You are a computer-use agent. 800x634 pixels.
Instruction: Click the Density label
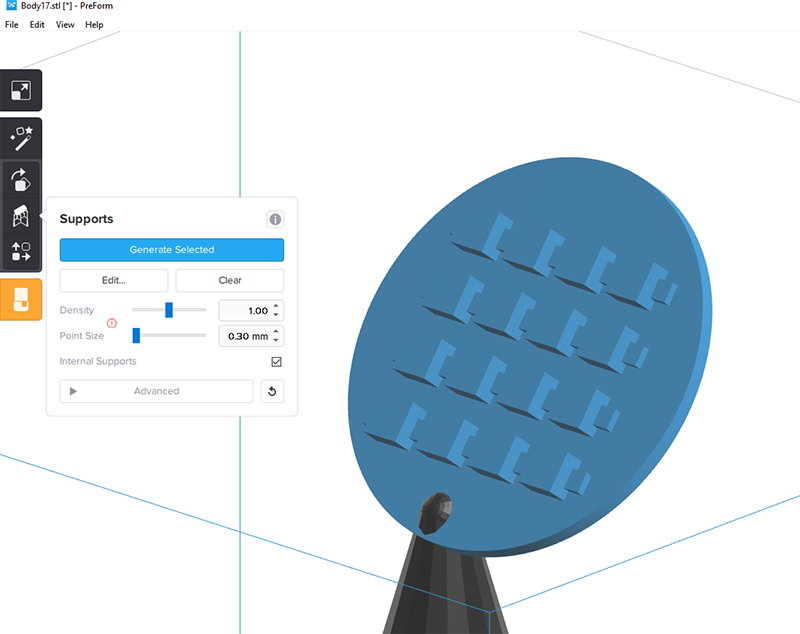pyautogui.click(x=77, y=310)
